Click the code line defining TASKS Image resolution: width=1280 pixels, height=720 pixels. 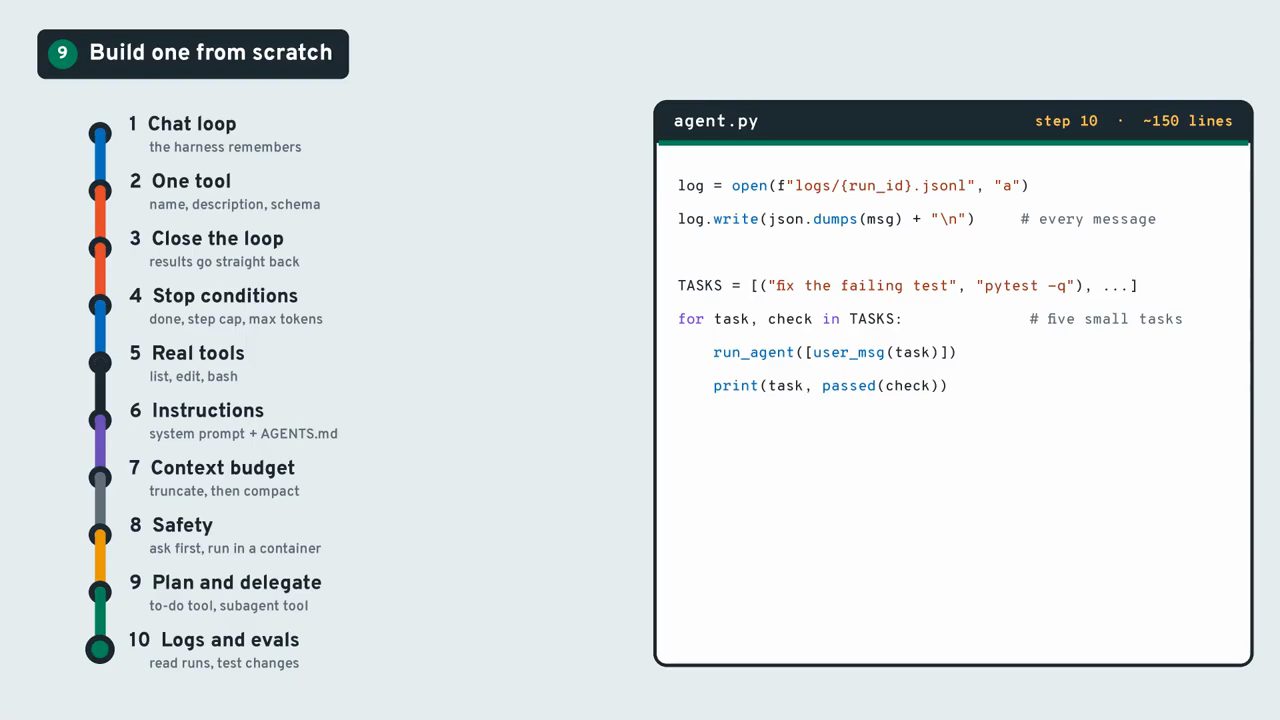(x=908, y=286)
